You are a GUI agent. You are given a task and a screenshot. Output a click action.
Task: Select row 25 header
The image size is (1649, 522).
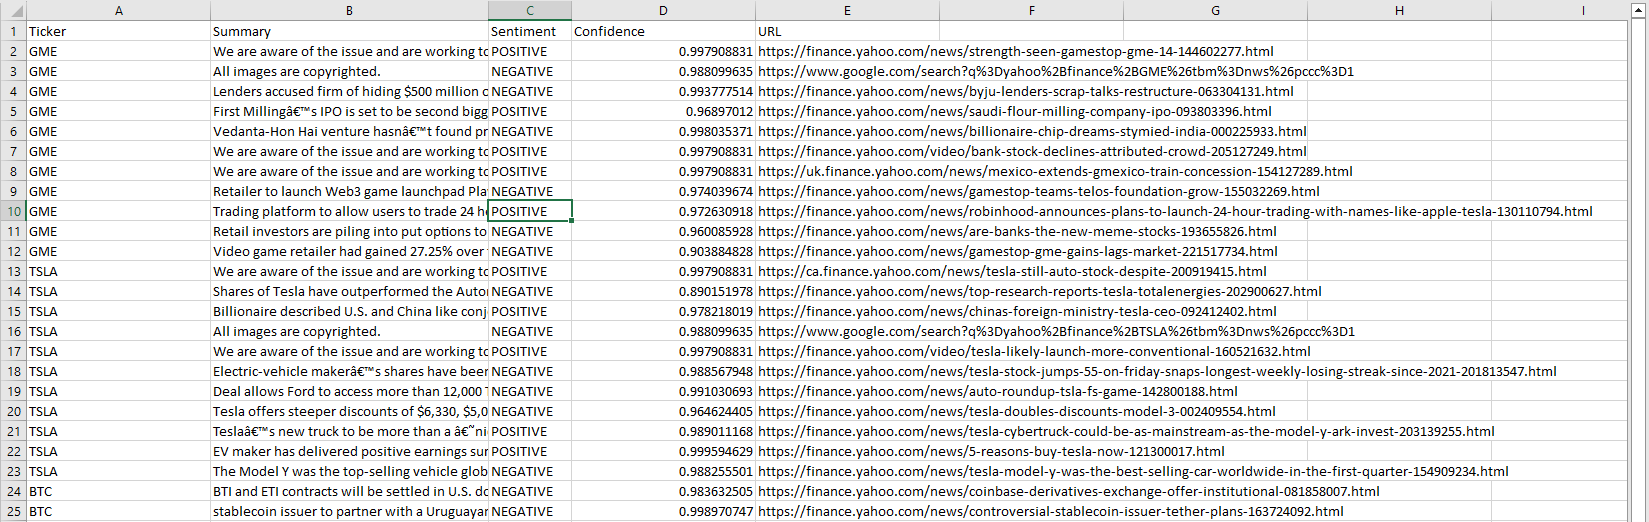(13, 511)
